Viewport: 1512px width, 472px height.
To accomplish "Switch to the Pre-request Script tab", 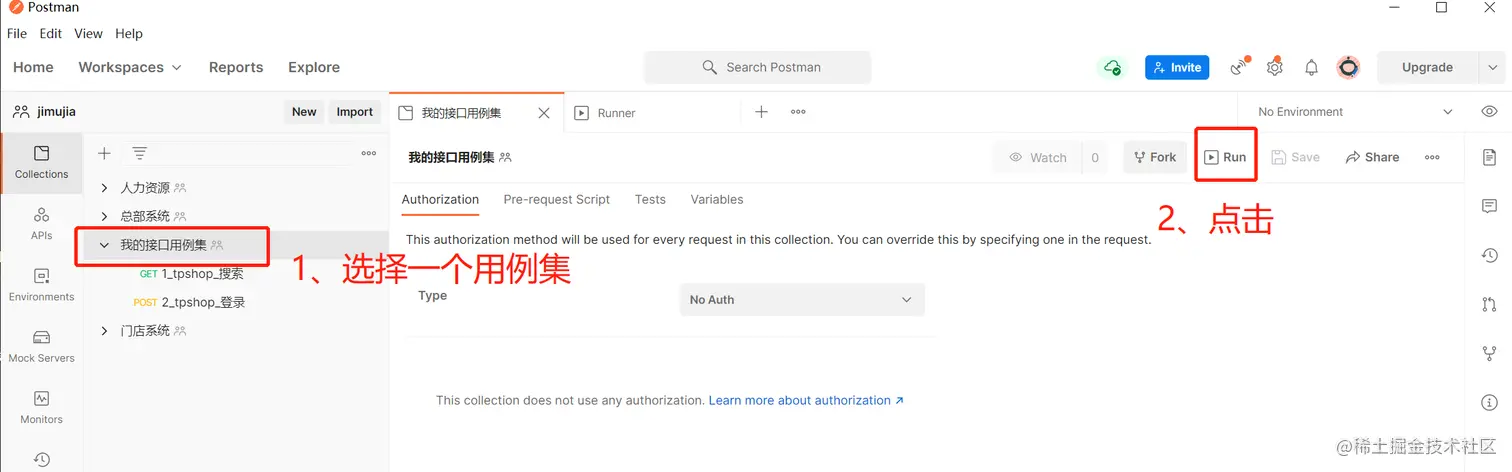I will click(556, 199).
